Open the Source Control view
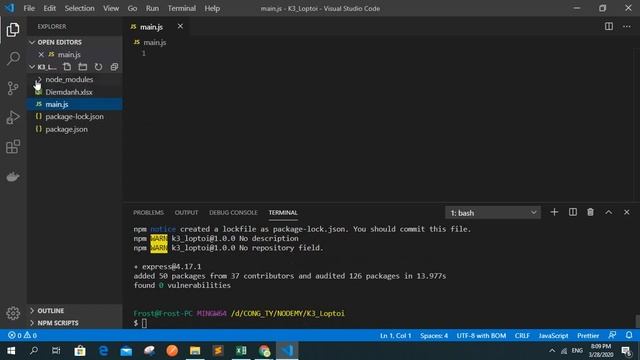This screenshot has width=640, height=360. (x=13, y=88)
